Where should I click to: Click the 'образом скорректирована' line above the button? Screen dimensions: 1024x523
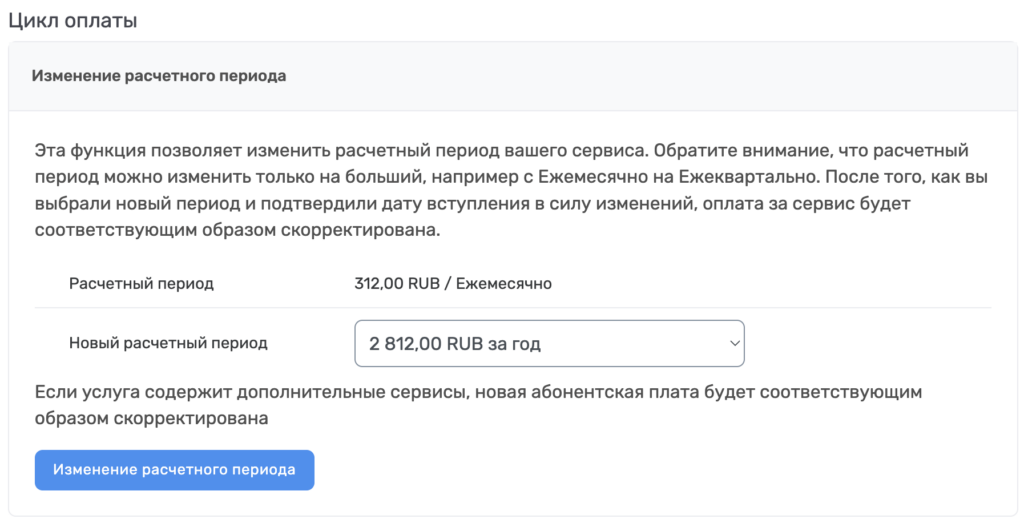click(152, 419)
